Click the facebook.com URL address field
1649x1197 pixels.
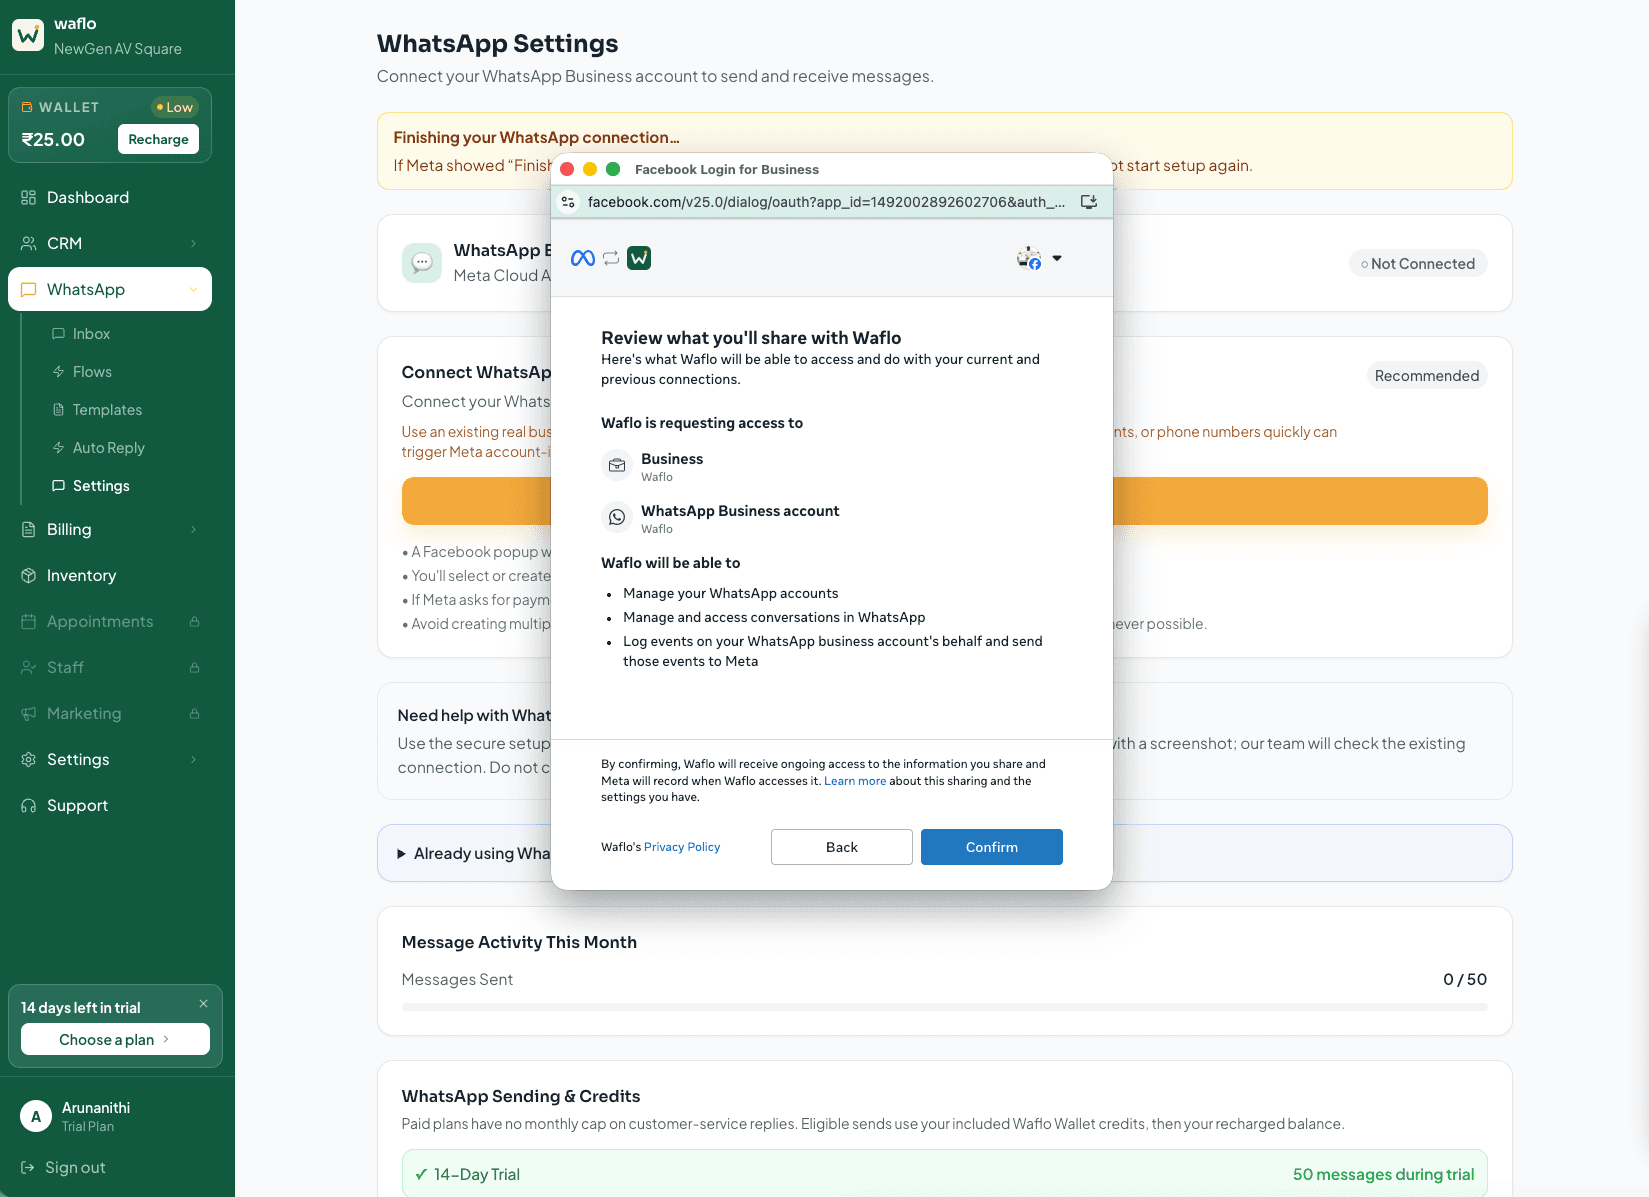point(826,202)
